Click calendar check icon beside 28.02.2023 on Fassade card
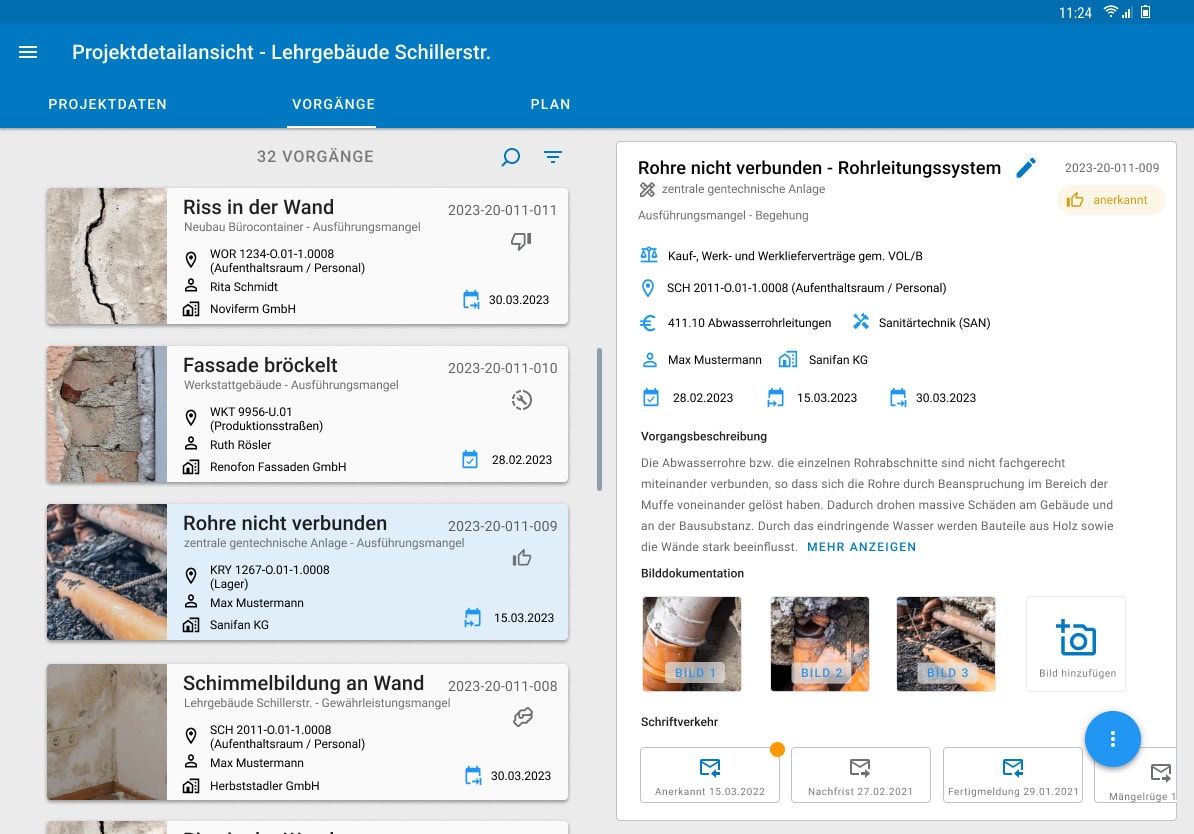 471,459
